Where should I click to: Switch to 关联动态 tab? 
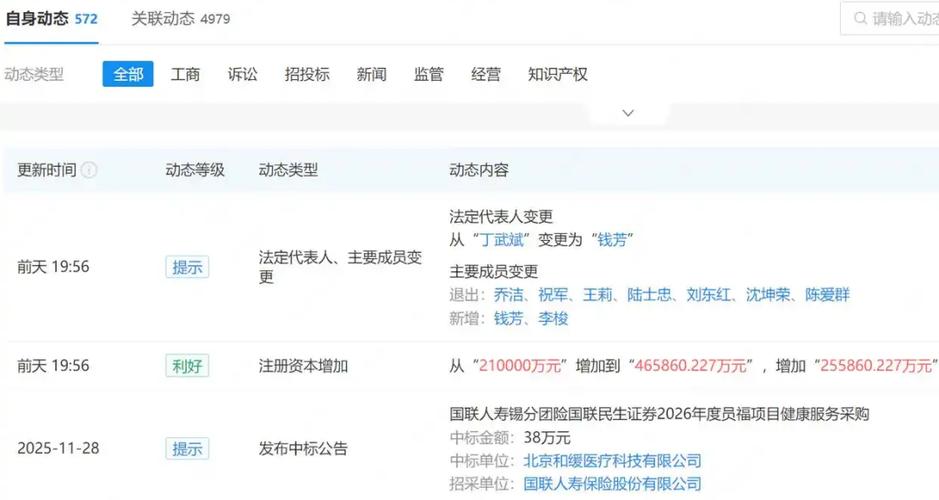coord(180,19)
